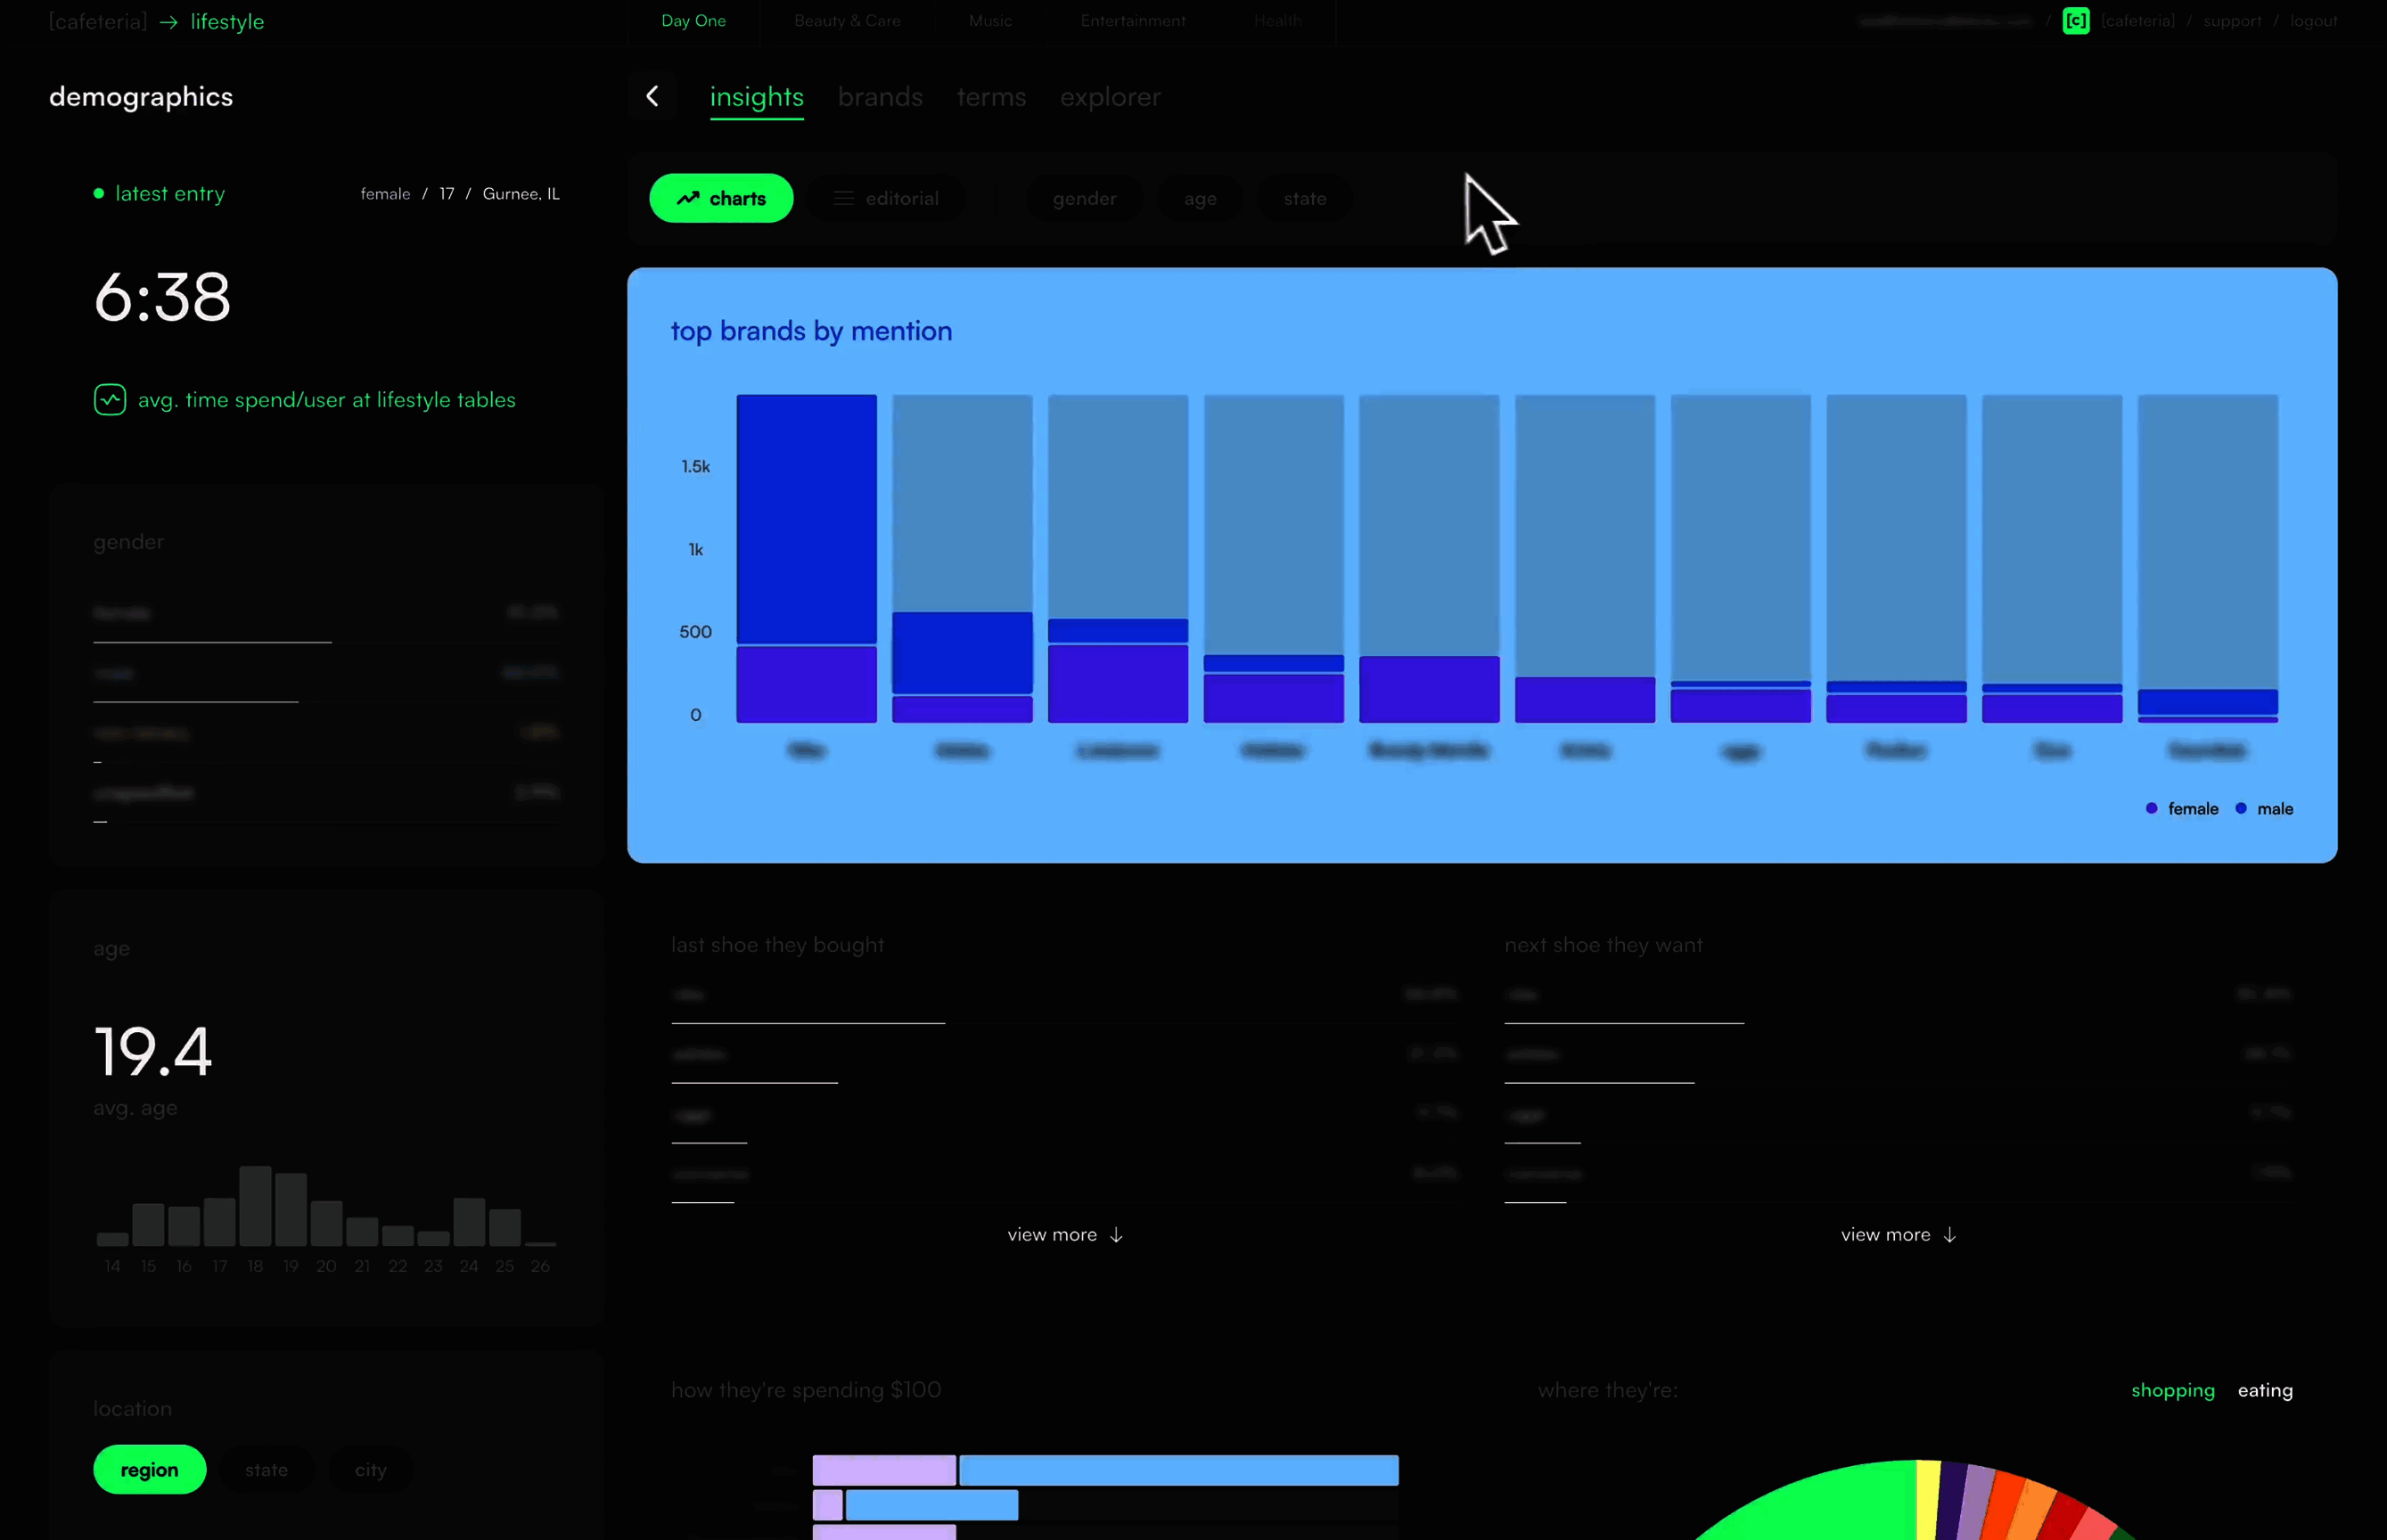This screenshot has width=2387, height=1540.
Task: Click the avg. time spend chart icon
Action: click(110, 400)
